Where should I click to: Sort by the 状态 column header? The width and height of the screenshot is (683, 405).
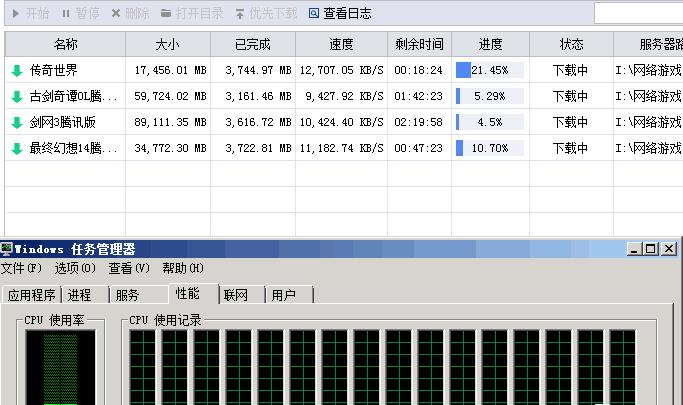[x=571, y=44]
